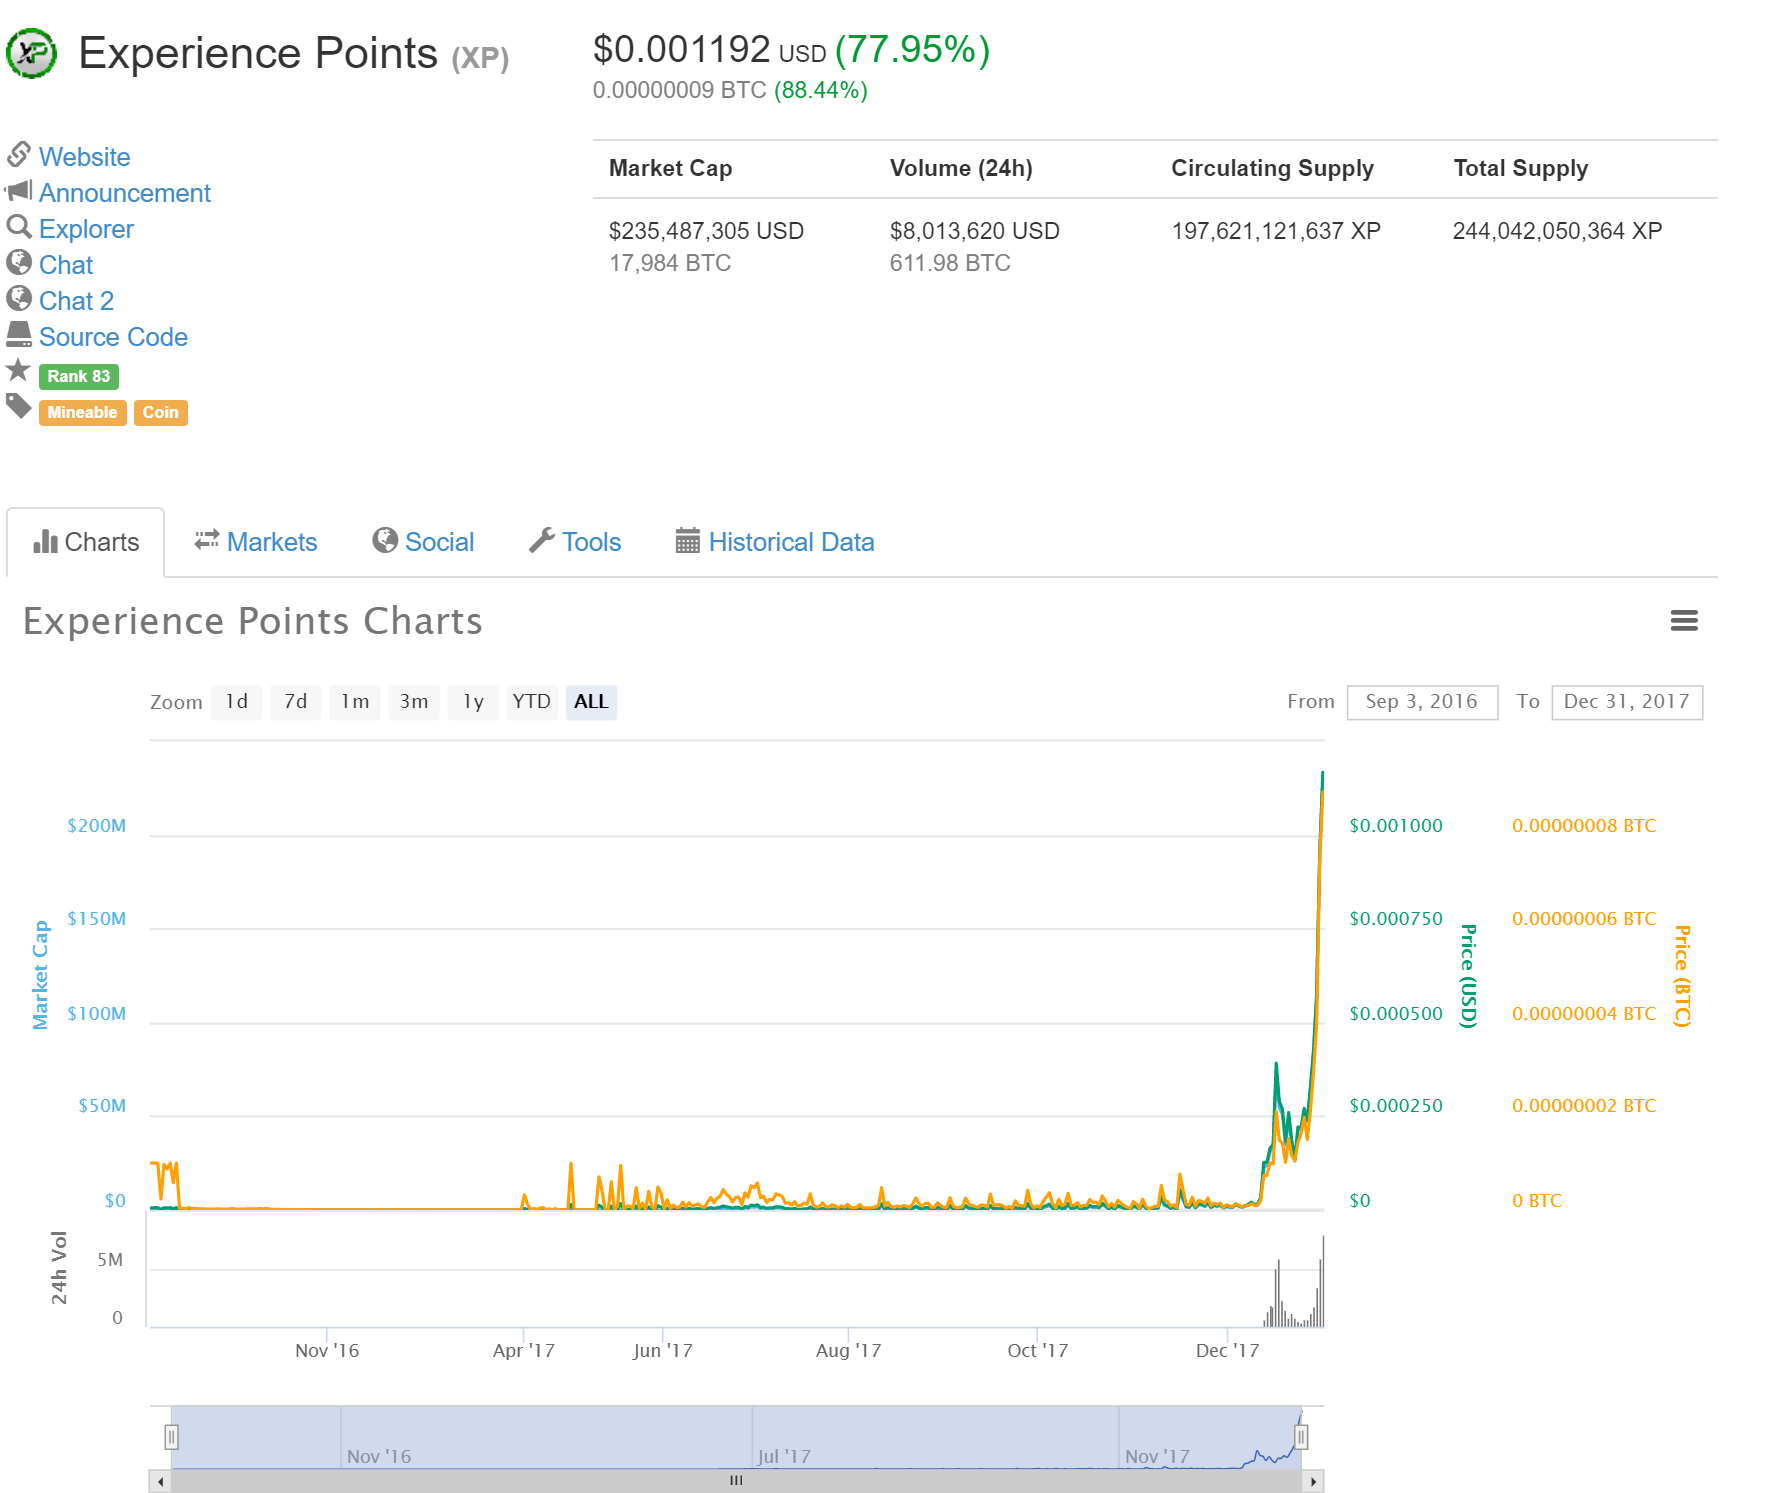Viewport: 1765px width, 1493px height.
Task: Click the Total Supply value 244,042,050,364 XP
Action: (x=1557, y=231)
